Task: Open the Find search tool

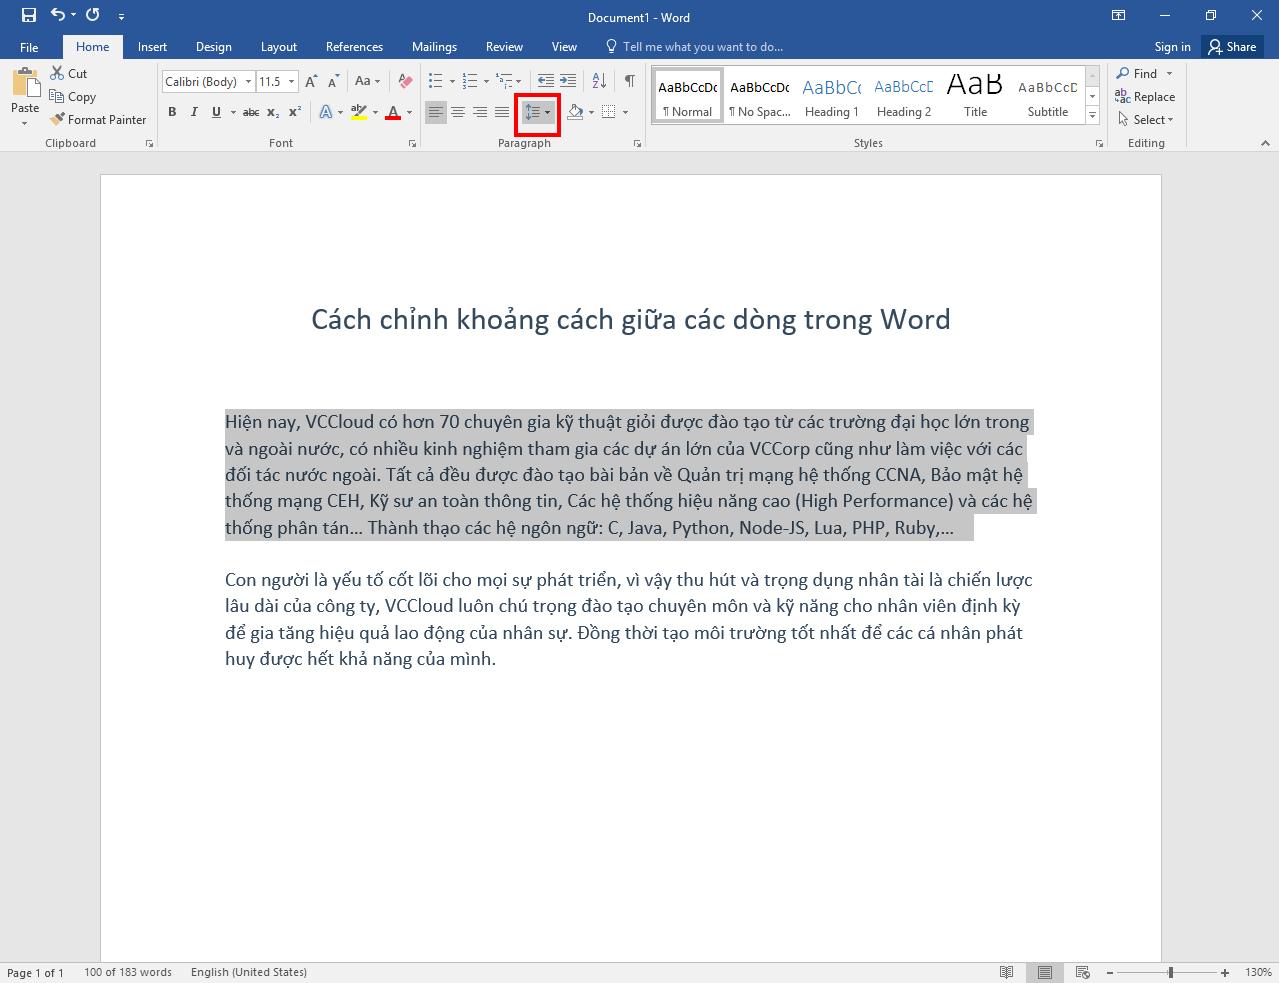Action: tap(1138, 74)
